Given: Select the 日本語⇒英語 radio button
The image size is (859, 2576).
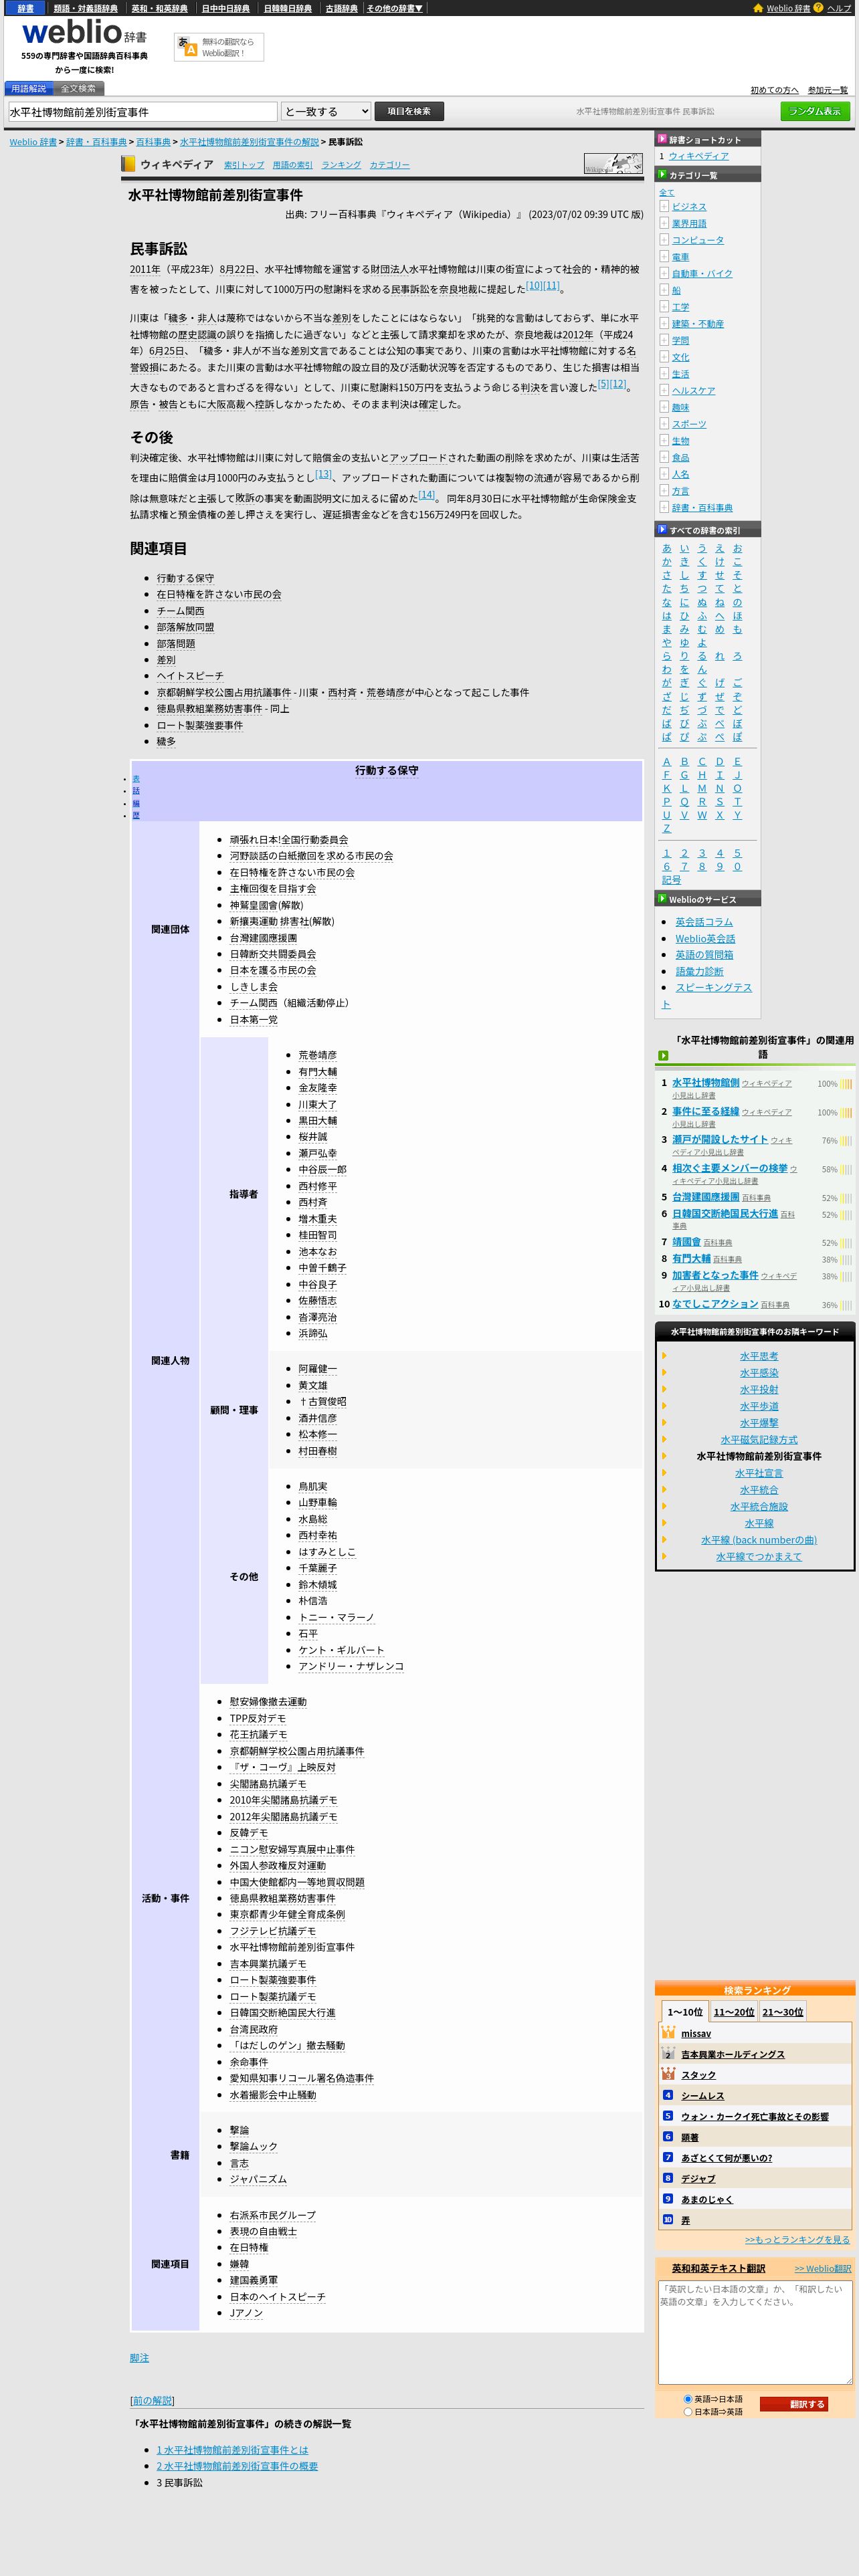Looking at the screenshot, I should click(688, 2412).
